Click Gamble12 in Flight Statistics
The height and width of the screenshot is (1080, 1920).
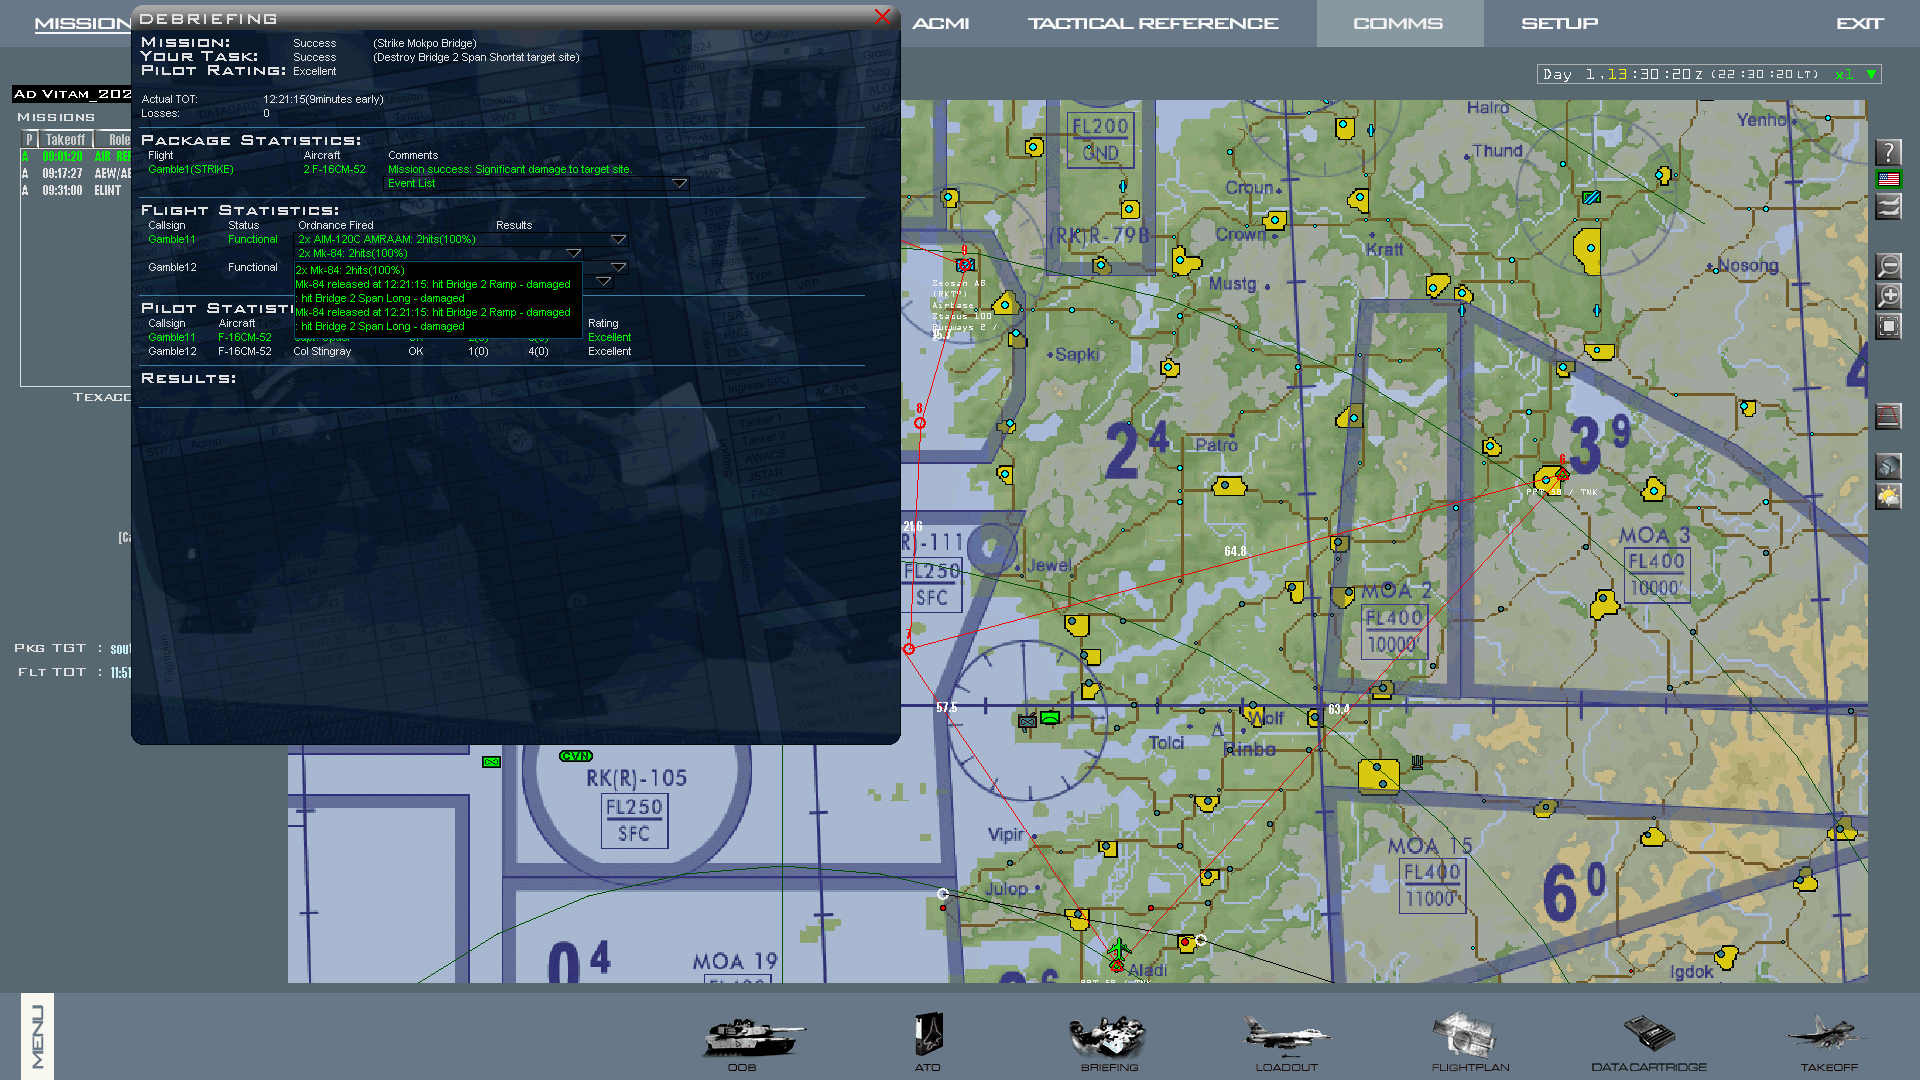(x=172, y=267)
